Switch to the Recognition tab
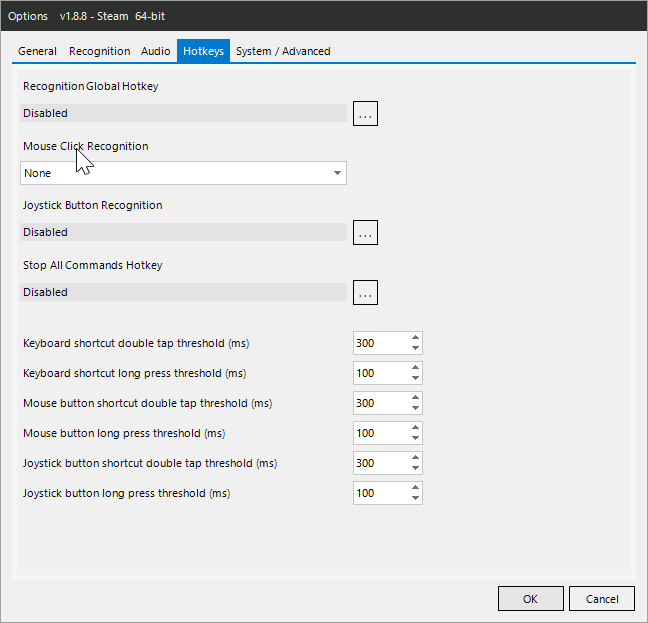The height and width of the screenshot is (623, 648). pos(99,51)
